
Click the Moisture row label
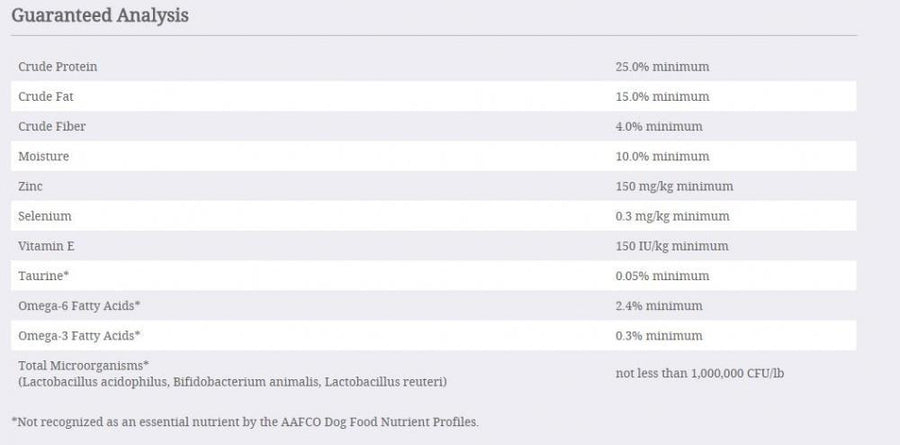[x=43, y=156]
